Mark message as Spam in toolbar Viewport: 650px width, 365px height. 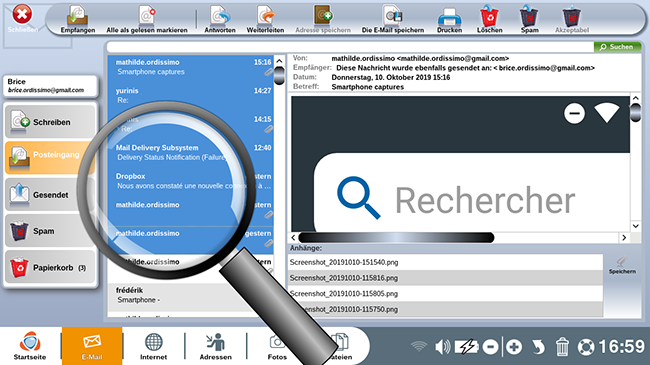529,19
